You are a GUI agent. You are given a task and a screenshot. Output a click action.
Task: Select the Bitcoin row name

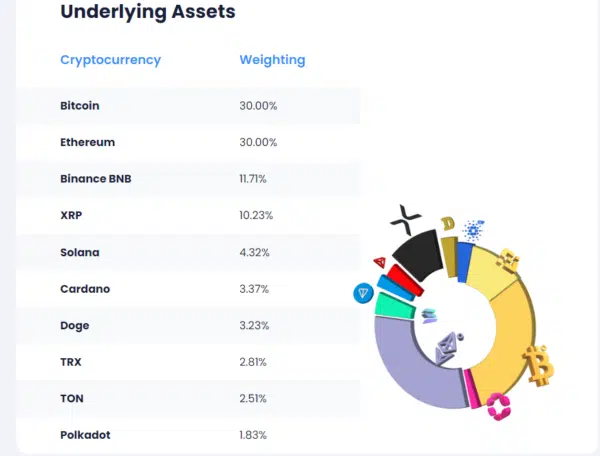click(x=80, y=106)
